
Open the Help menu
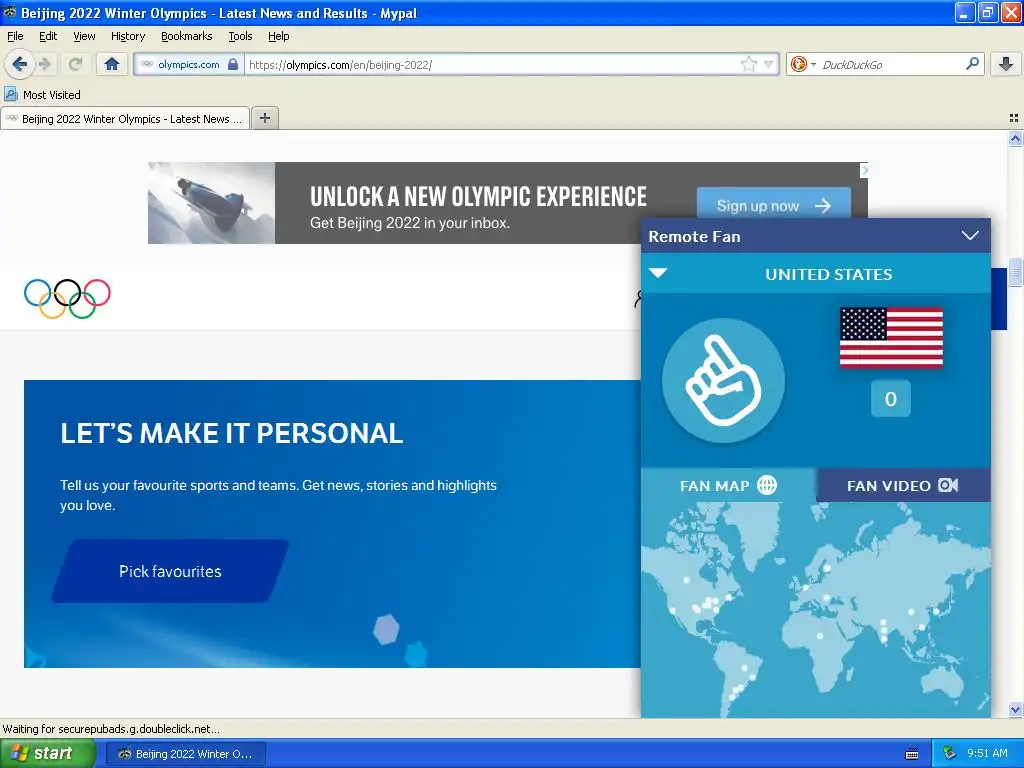coord(278,36)
